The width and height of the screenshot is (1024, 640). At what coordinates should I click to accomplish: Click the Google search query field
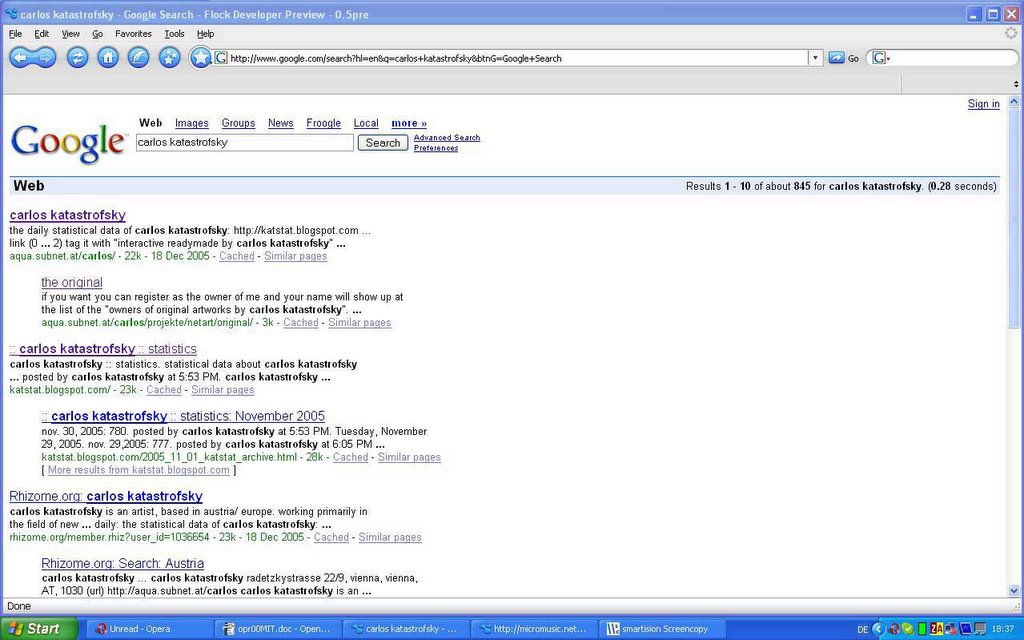[x=245, y=142]
